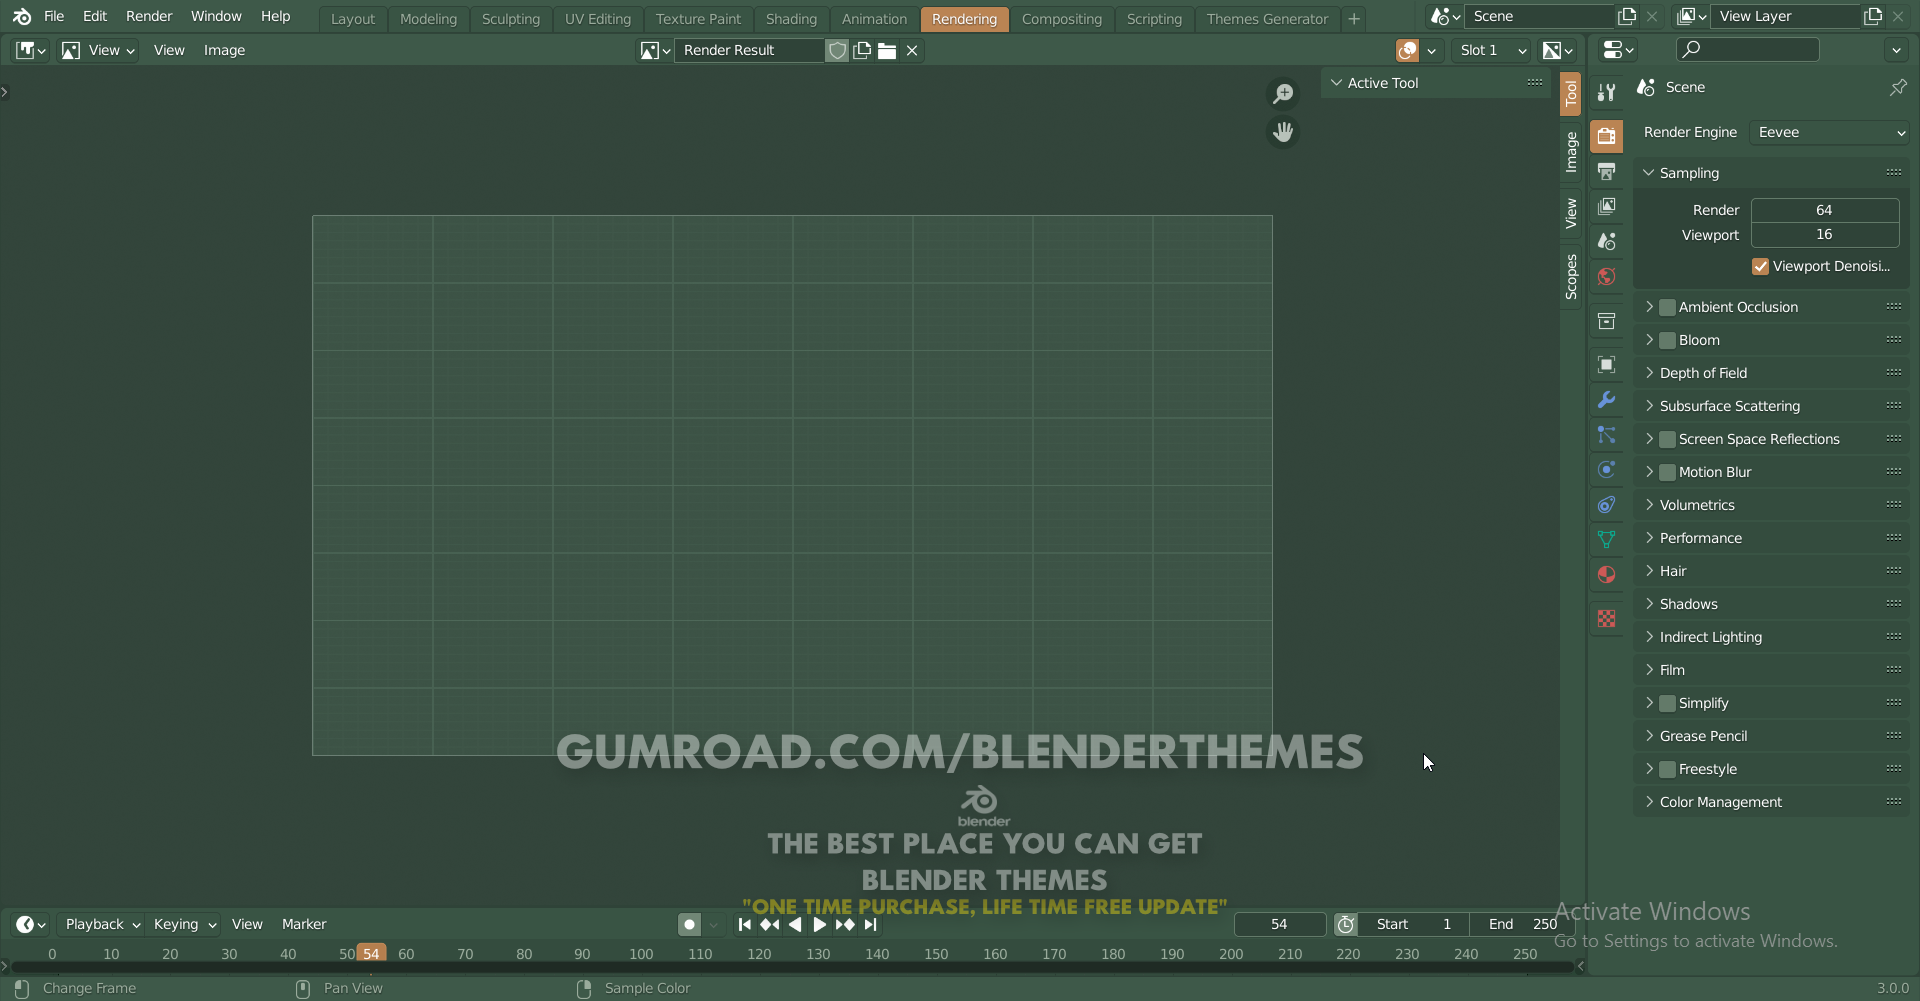Image resolution: width=1920 pixels, height=1001 pixels.
Task: Toggle auto keying record button
Action: [x=689, y=925]
